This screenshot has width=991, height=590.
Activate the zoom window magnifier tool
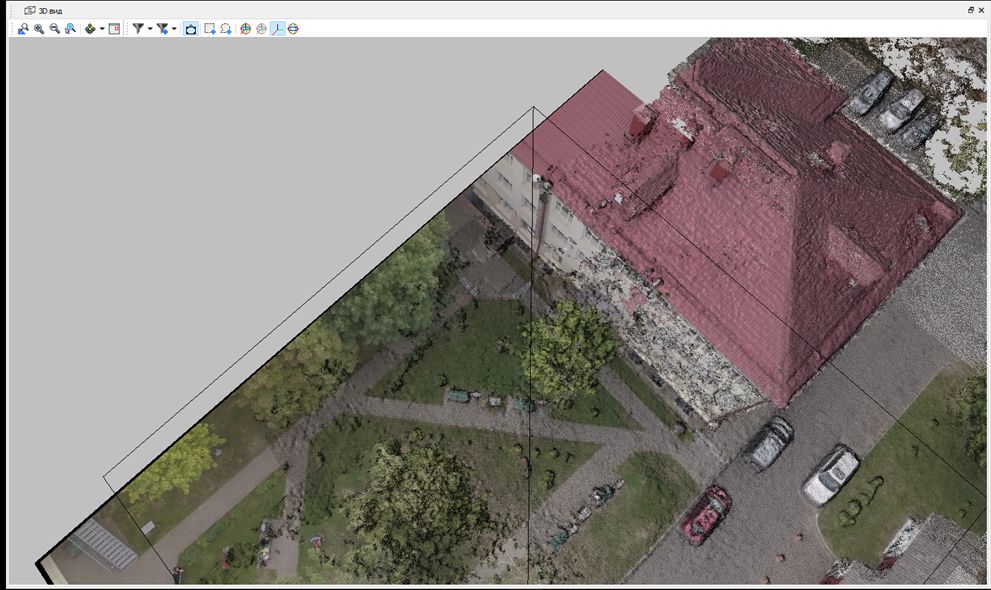pyautogui.click(x=70, y=29)
